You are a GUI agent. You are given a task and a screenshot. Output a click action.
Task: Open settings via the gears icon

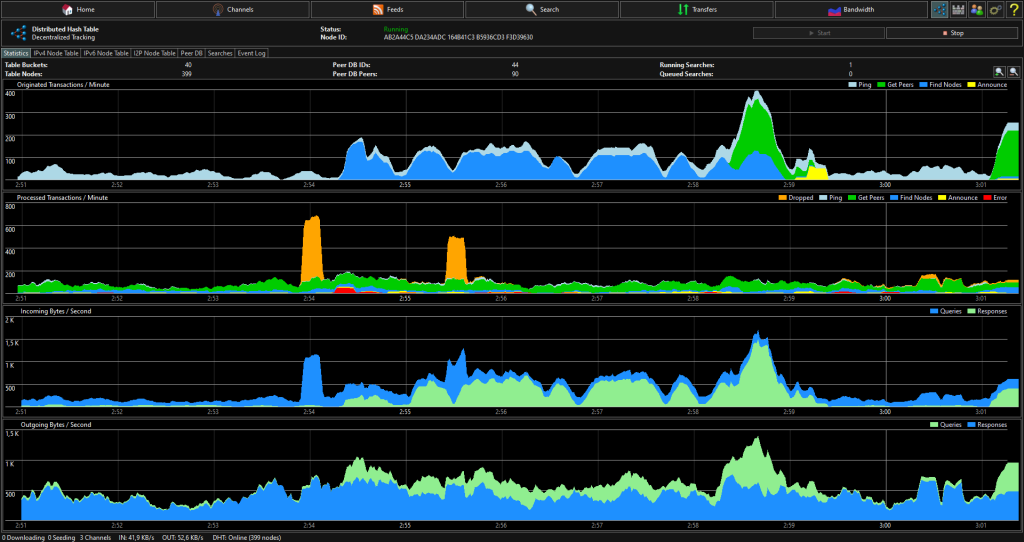(995, 9)
